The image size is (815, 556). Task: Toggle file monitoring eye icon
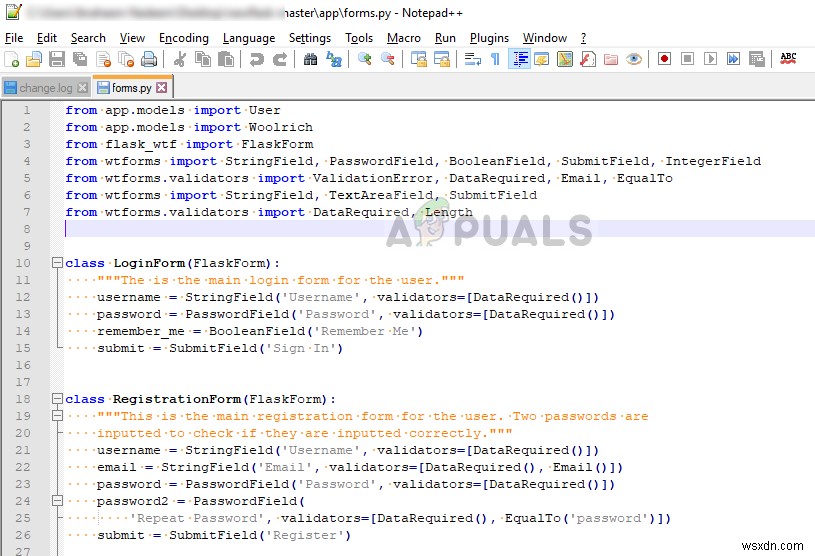tap(634, 59)
